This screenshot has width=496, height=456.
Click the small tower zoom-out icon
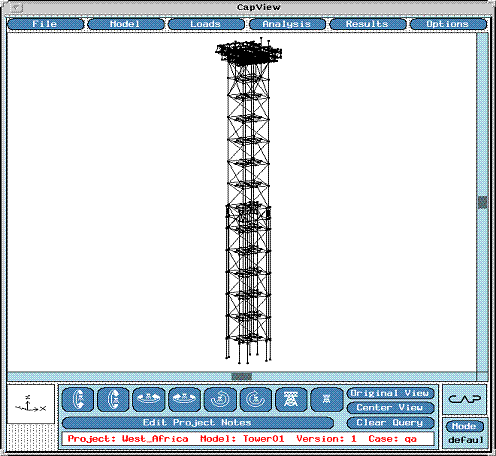coord(327,399)
